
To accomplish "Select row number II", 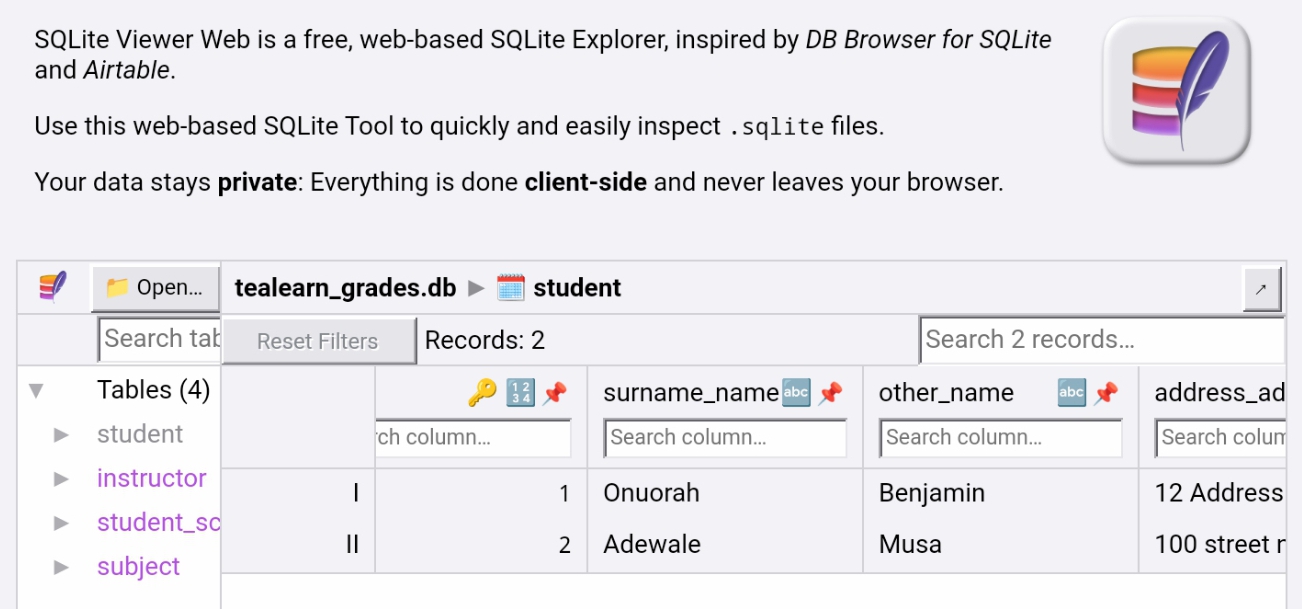I will (351, 545).
